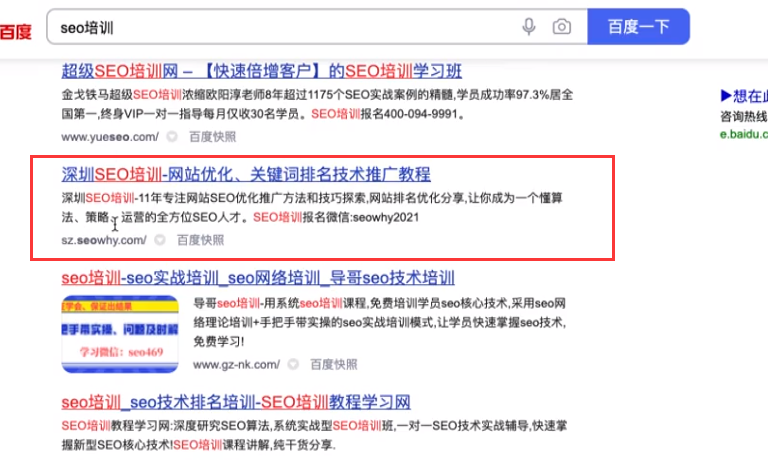This screenshot has height=460, width=768.
Task: Open the shield icon next to www.yueseo.com
Action: pyautogui.click(x=172, y=137)
